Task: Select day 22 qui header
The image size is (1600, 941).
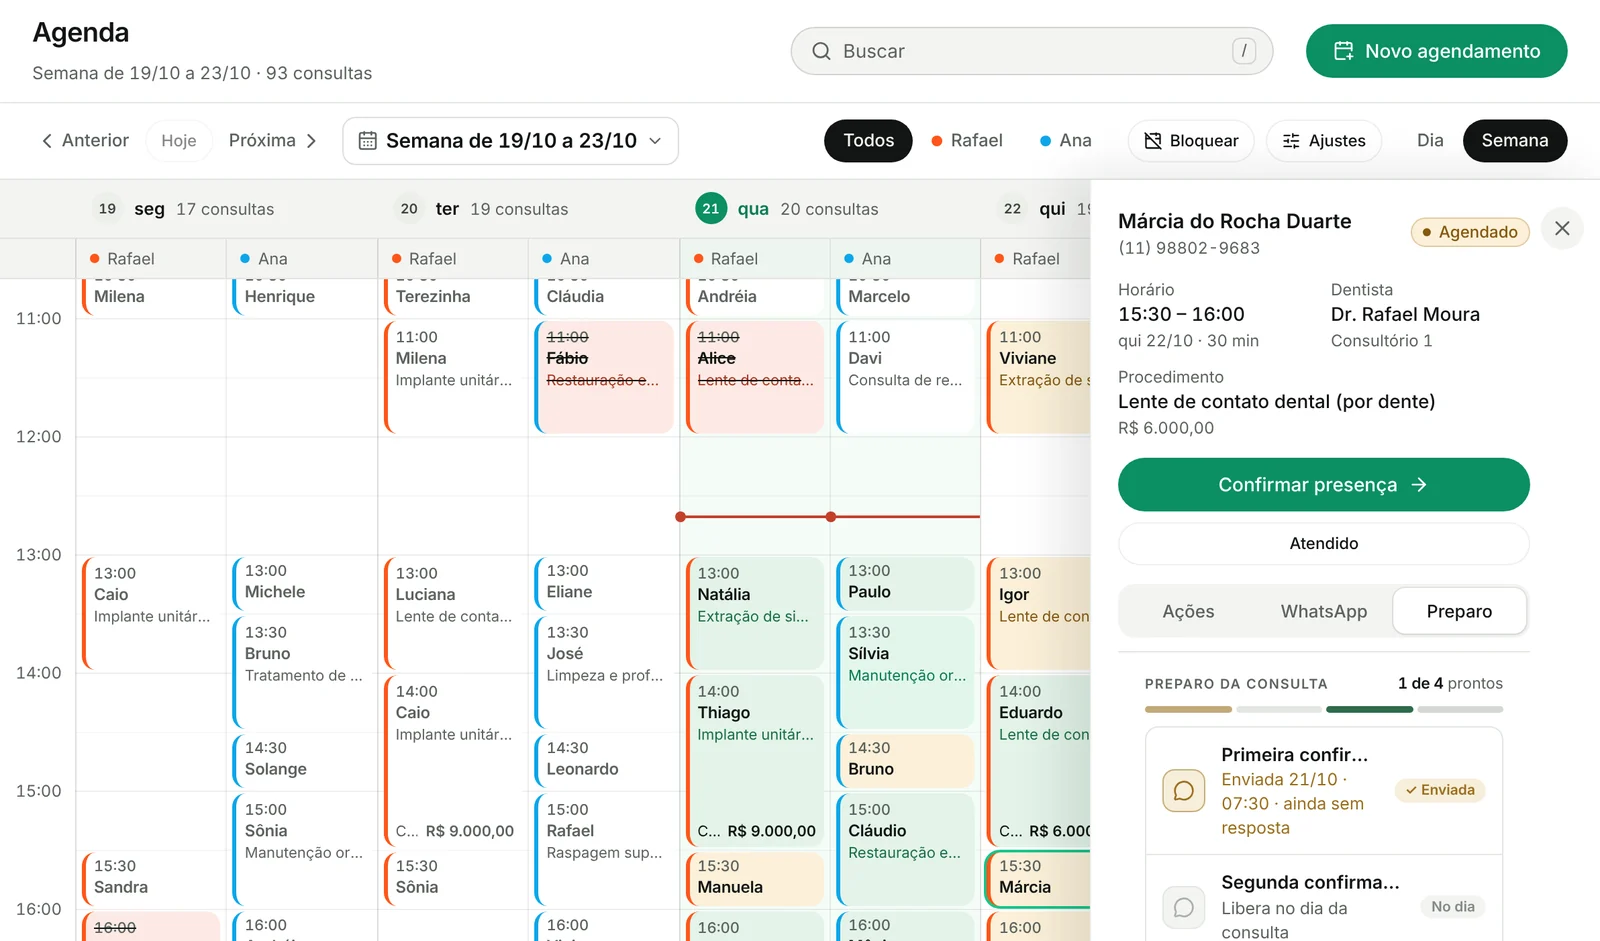Action: point(1044,209)
